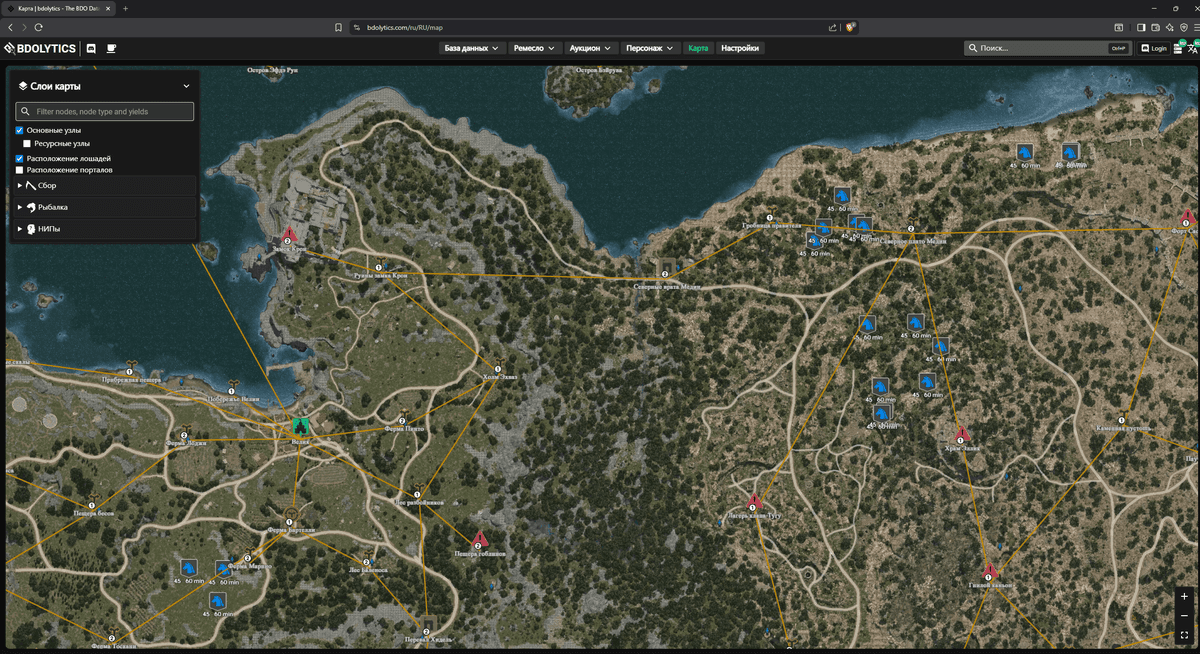Click the language translate icon in header
The image size is (1200, 654).
[1192, 48]
